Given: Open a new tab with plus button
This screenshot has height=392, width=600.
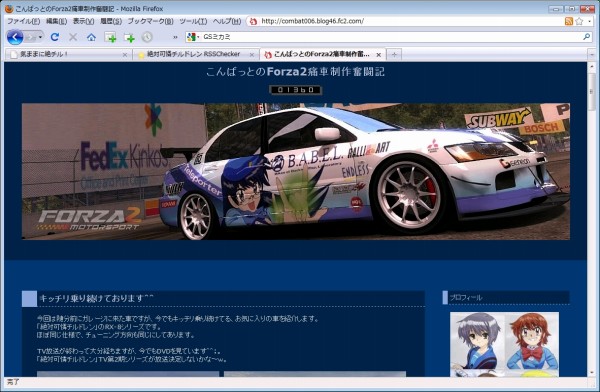Looking at the screenshot, I should pos(394,55).
